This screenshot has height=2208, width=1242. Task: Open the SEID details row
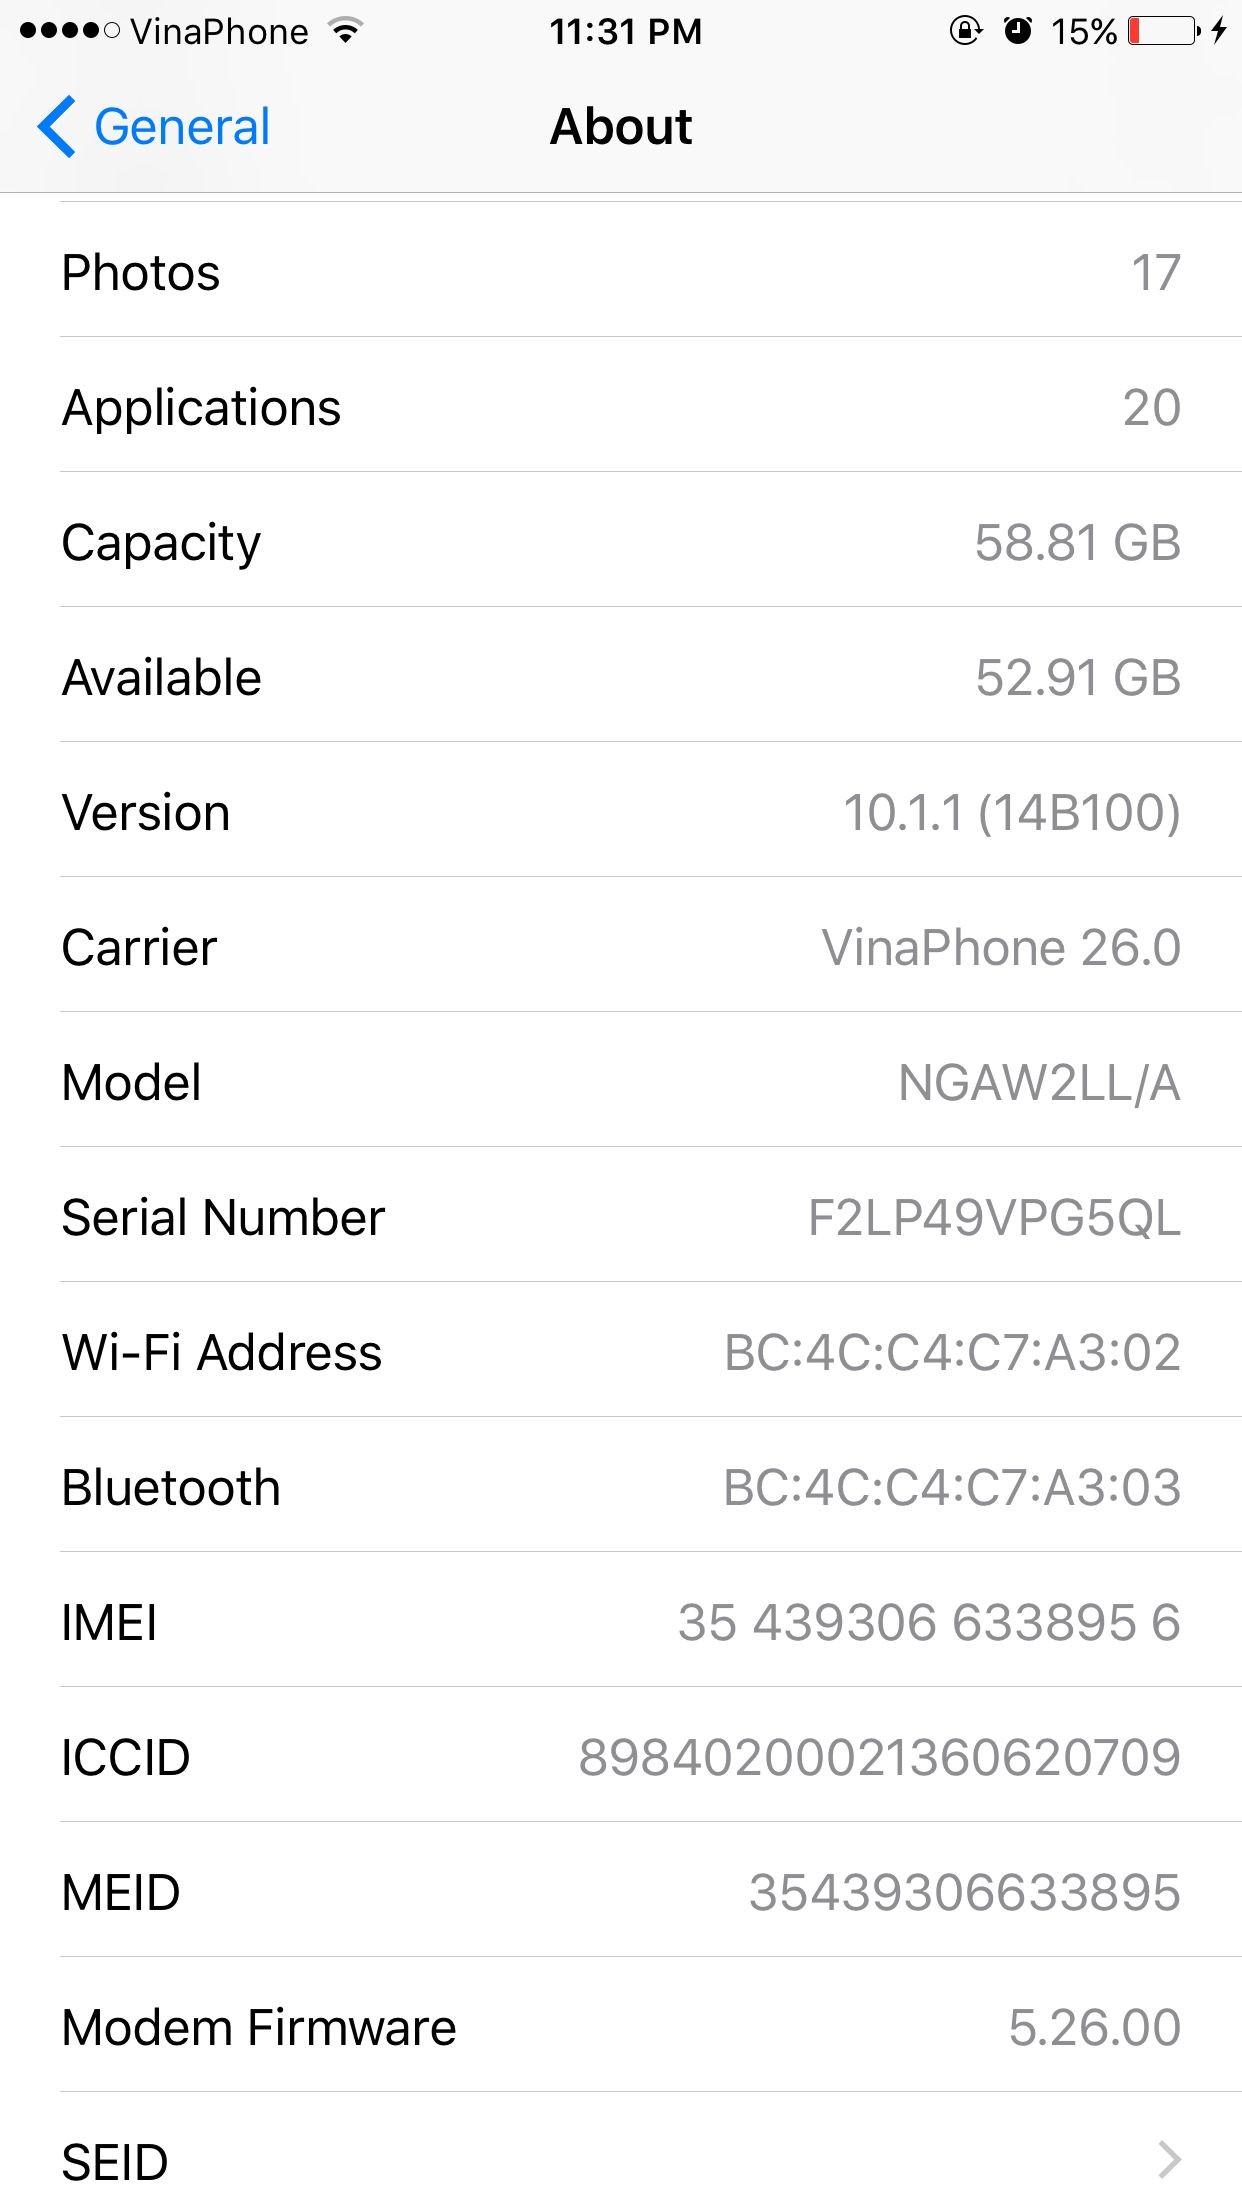pos(620,2160)
